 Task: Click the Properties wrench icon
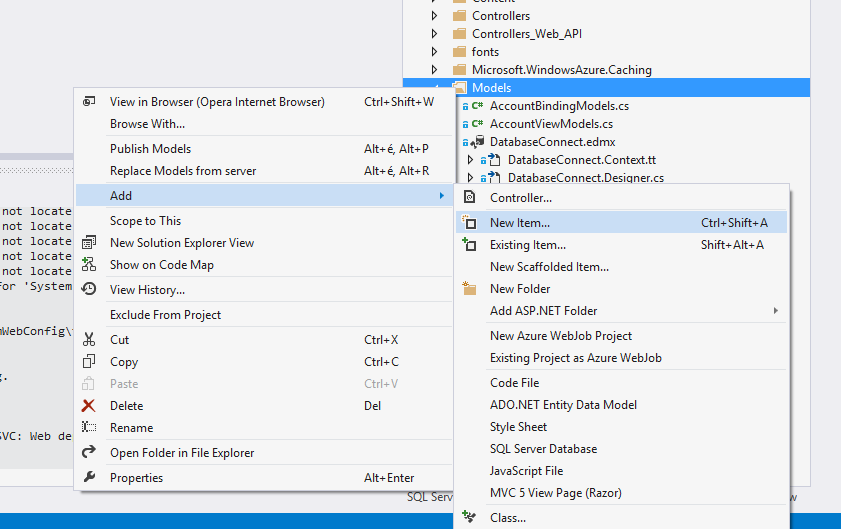[x=89, y=477]
